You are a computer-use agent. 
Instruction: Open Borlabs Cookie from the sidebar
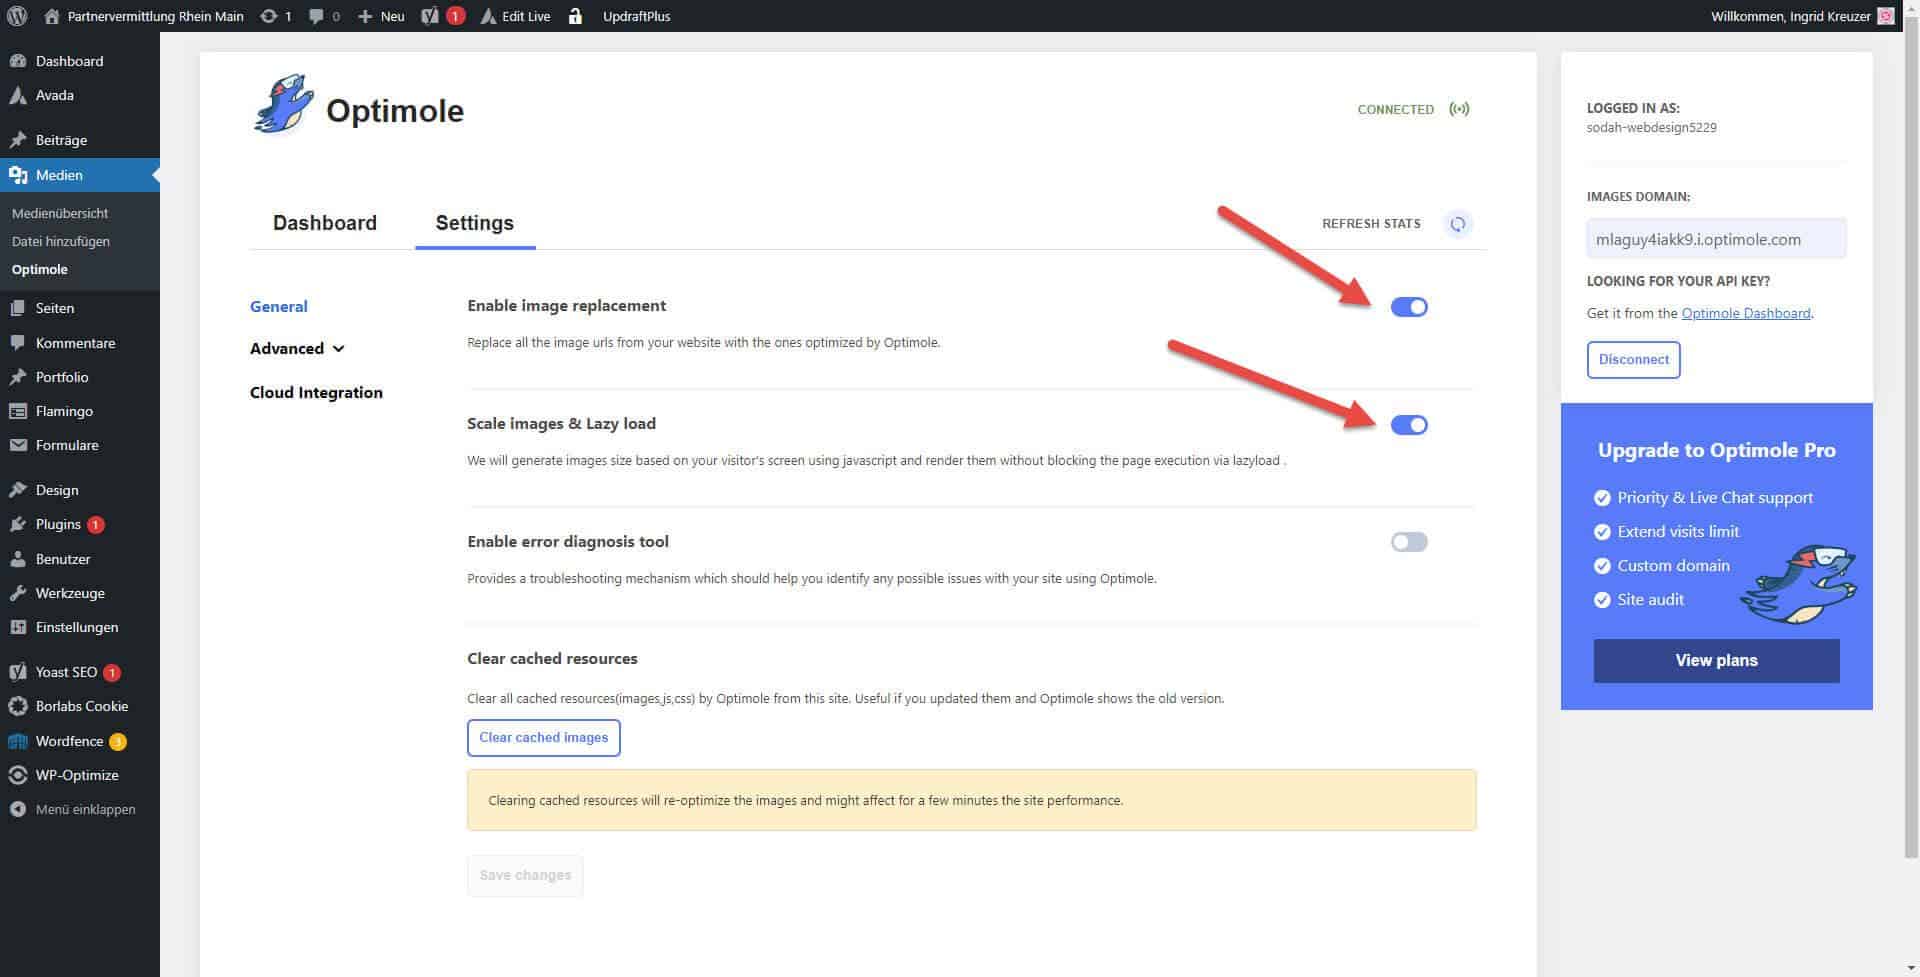(x=81, y=706)
